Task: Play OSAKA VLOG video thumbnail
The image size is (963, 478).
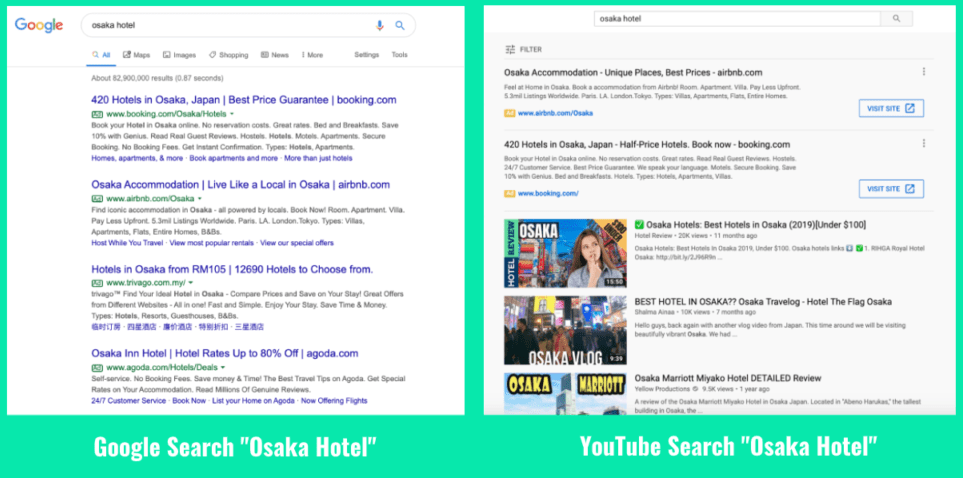Action: coord(566,331)
